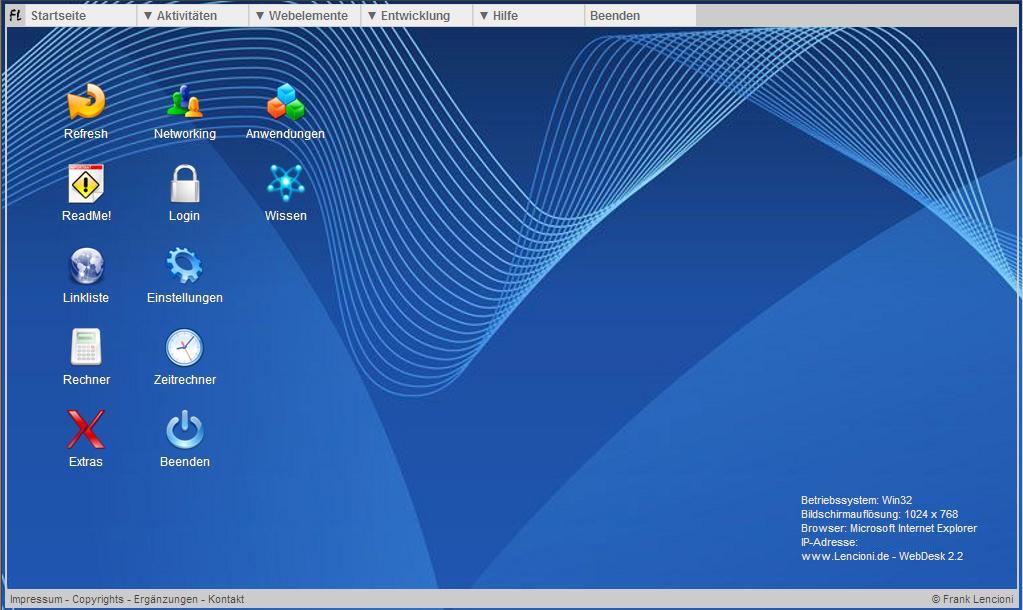Launch the Rechner calculator icon
1023x610 pixels.
pos(86,349)
